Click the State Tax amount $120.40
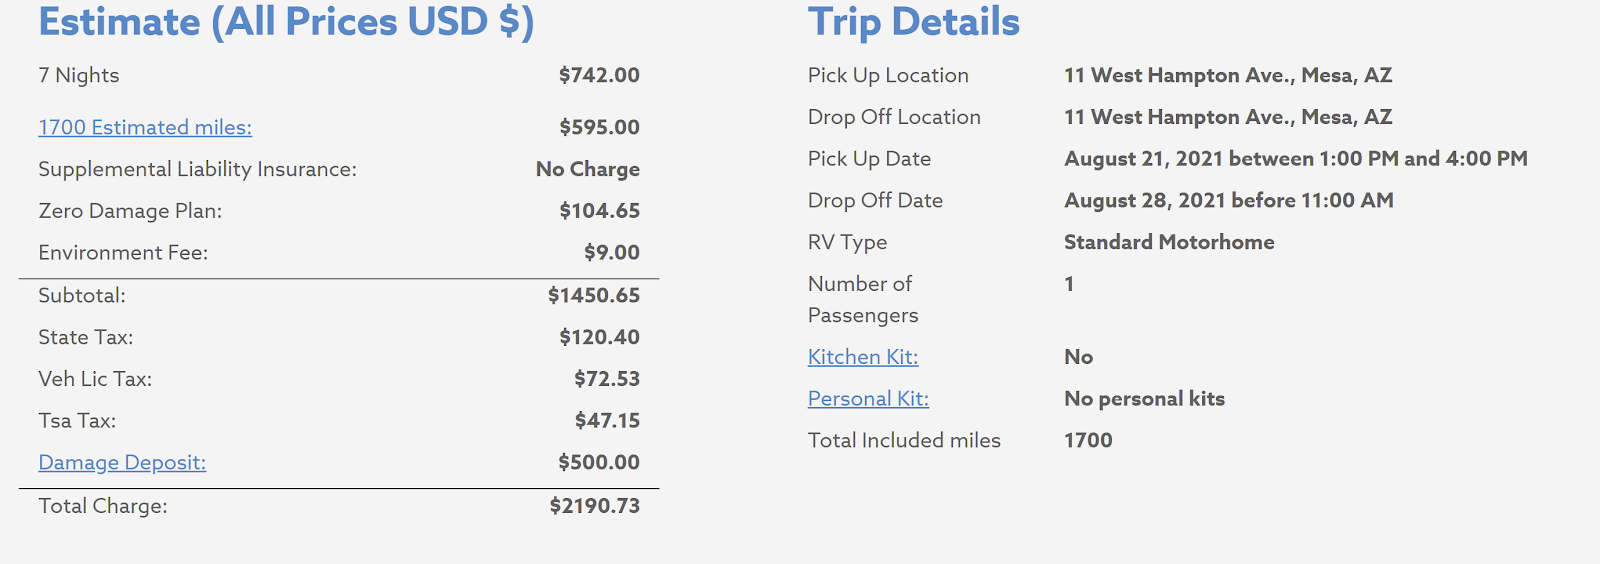 599,337
